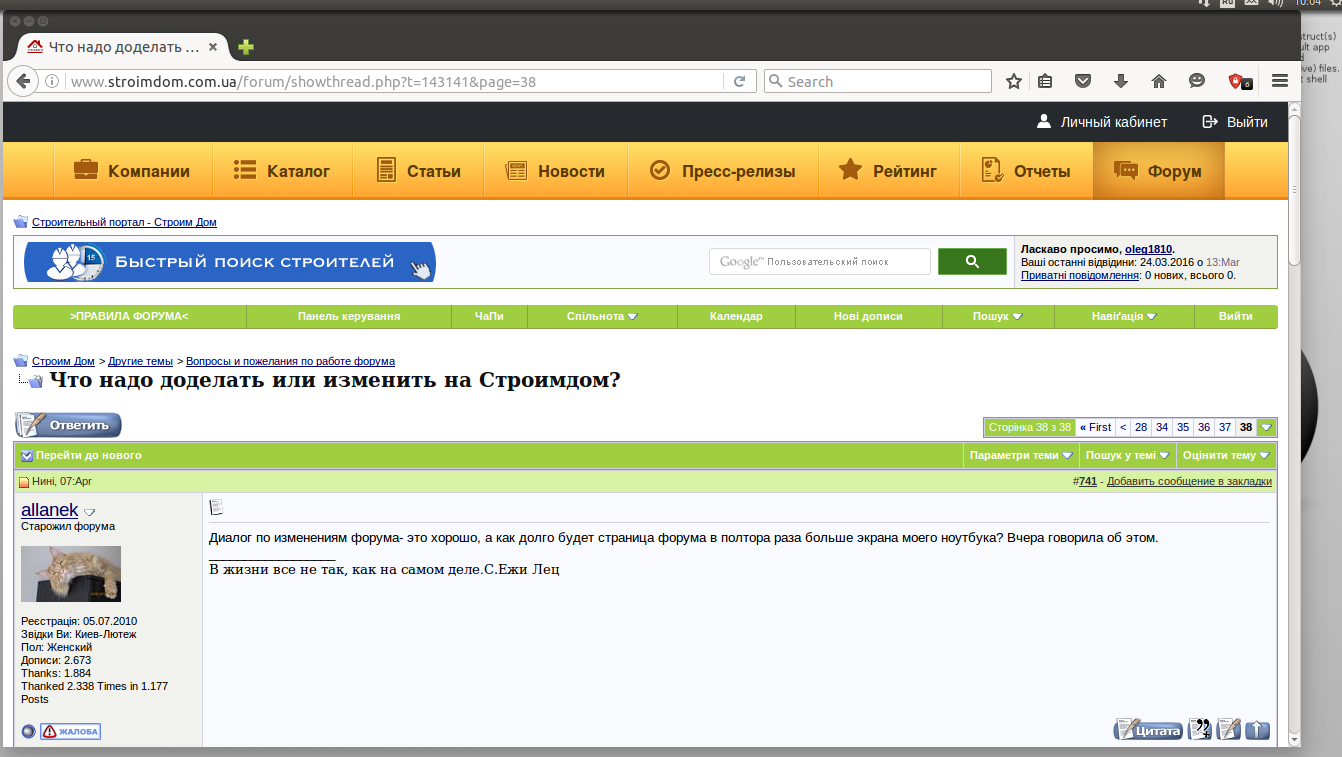
Task: Click the quick reply pencil icon
Action: pos(1229,730)
